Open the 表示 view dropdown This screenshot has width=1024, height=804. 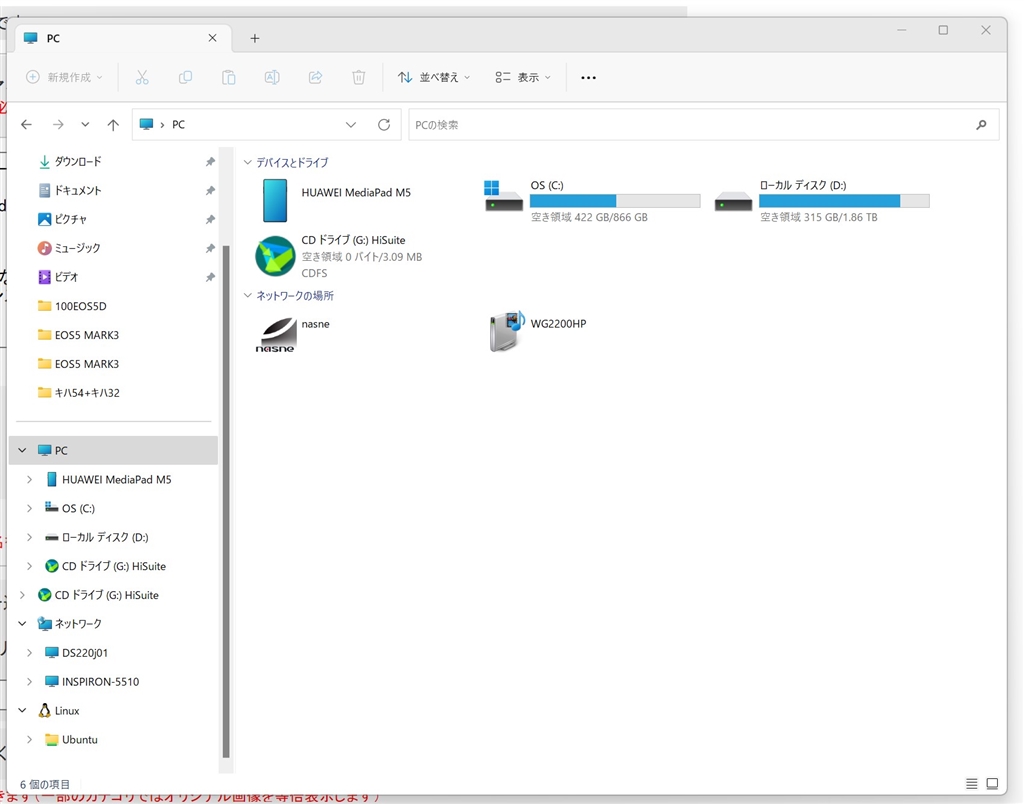pos(523,77)
